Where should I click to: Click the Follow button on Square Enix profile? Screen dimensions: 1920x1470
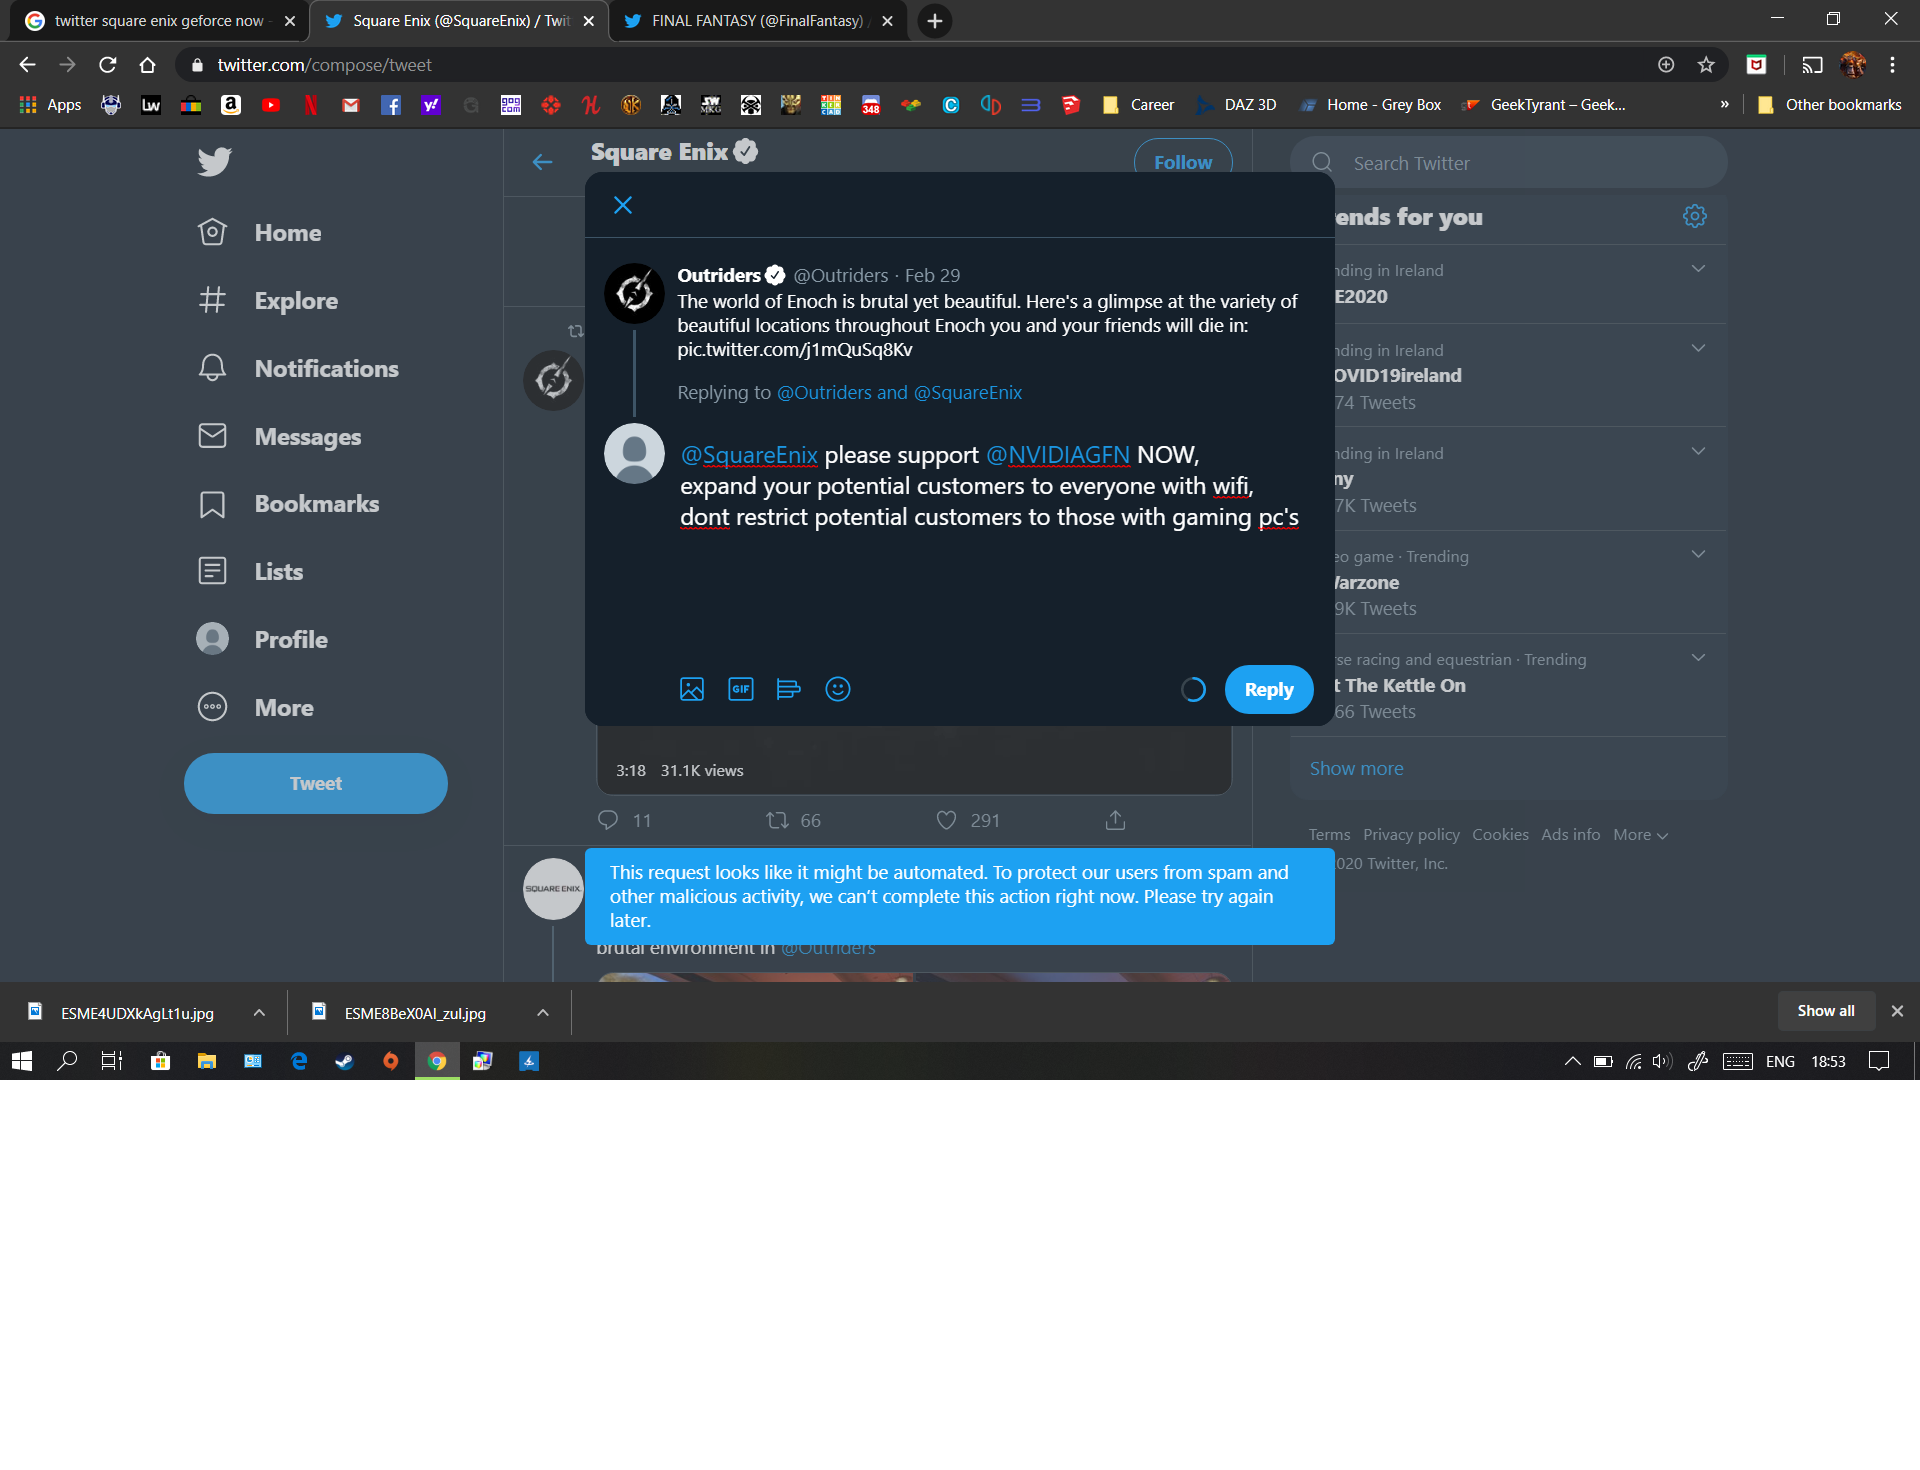tap(1181, 161)
